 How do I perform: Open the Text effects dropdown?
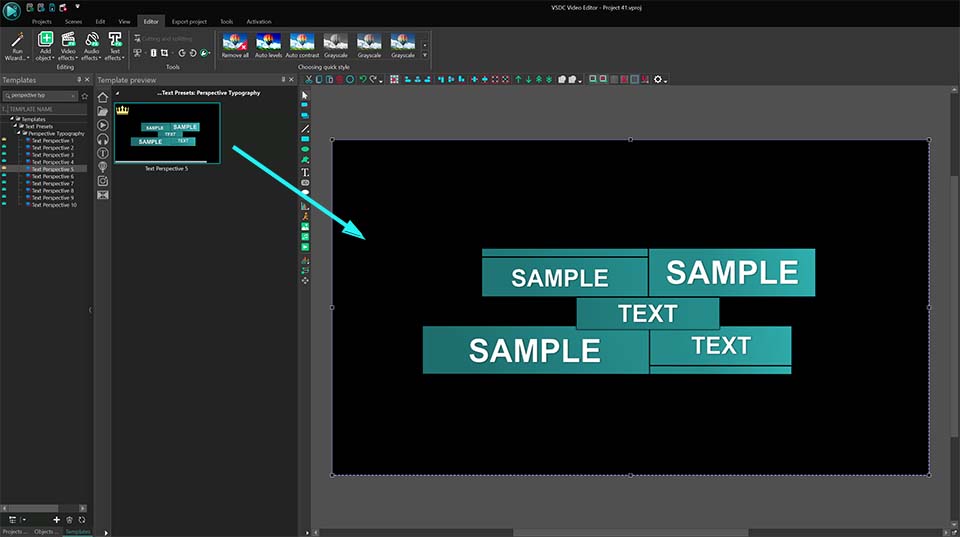(x=114, y=47)
